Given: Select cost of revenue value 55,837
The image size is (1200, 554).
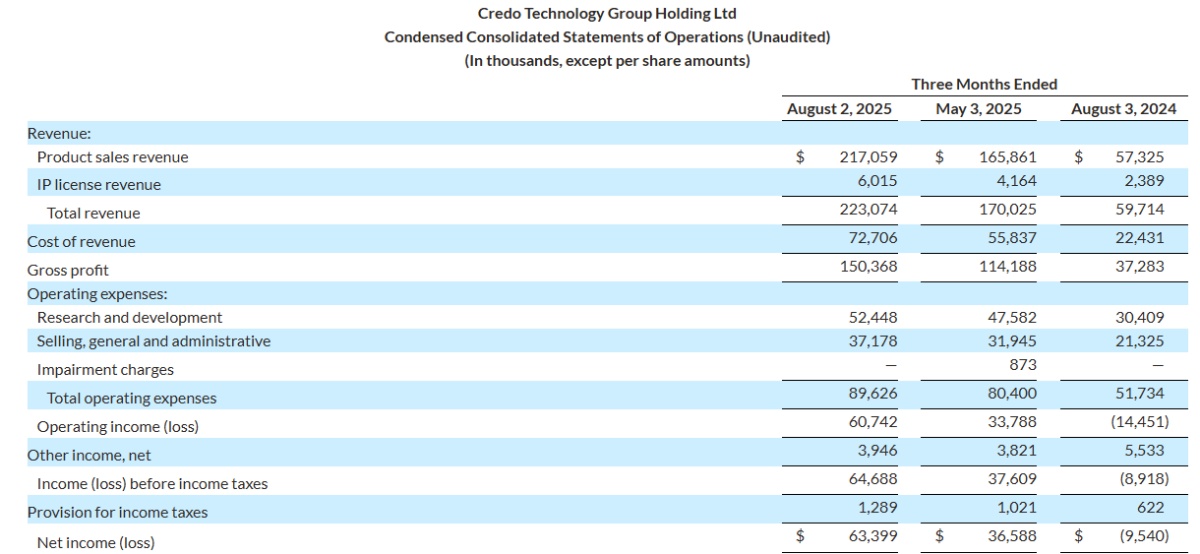Looking at the screenshot, I should coord(1012,238).
